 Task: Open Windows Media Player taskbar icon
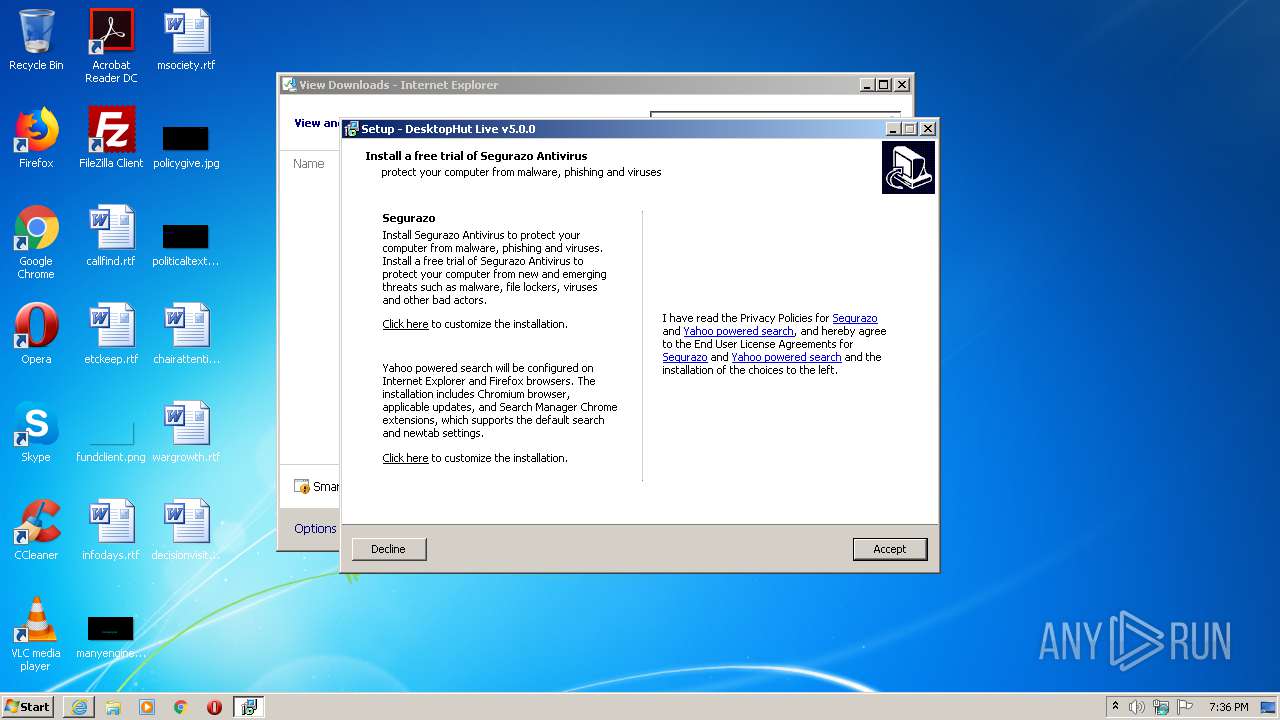pyautogui.click(x=147, y=707)
